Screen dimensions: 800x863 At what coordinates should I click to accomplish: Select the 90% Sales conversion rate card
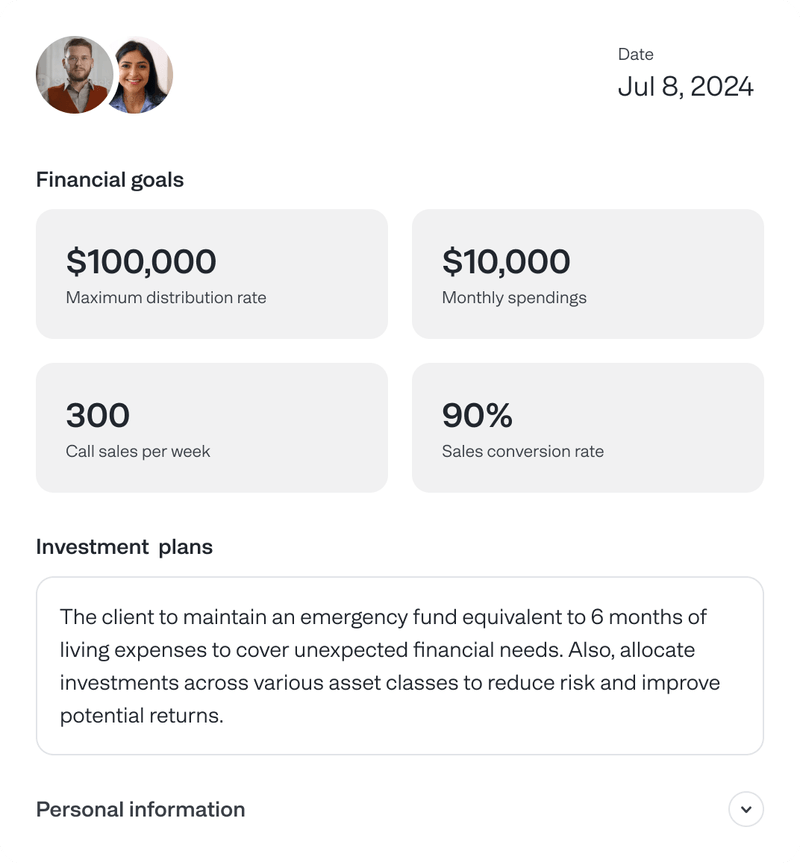[x=587, y=427]
